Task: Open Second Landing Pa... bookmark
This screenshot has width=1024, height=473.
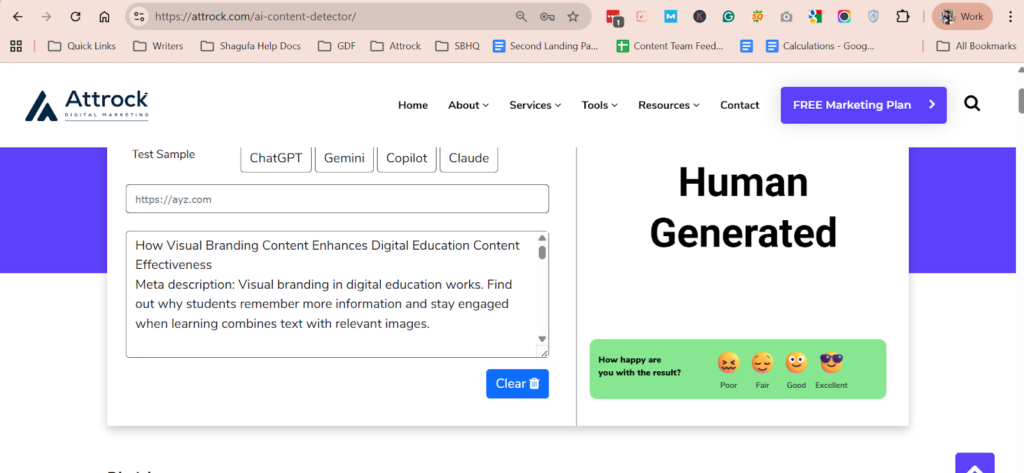Action: [545, 46]
